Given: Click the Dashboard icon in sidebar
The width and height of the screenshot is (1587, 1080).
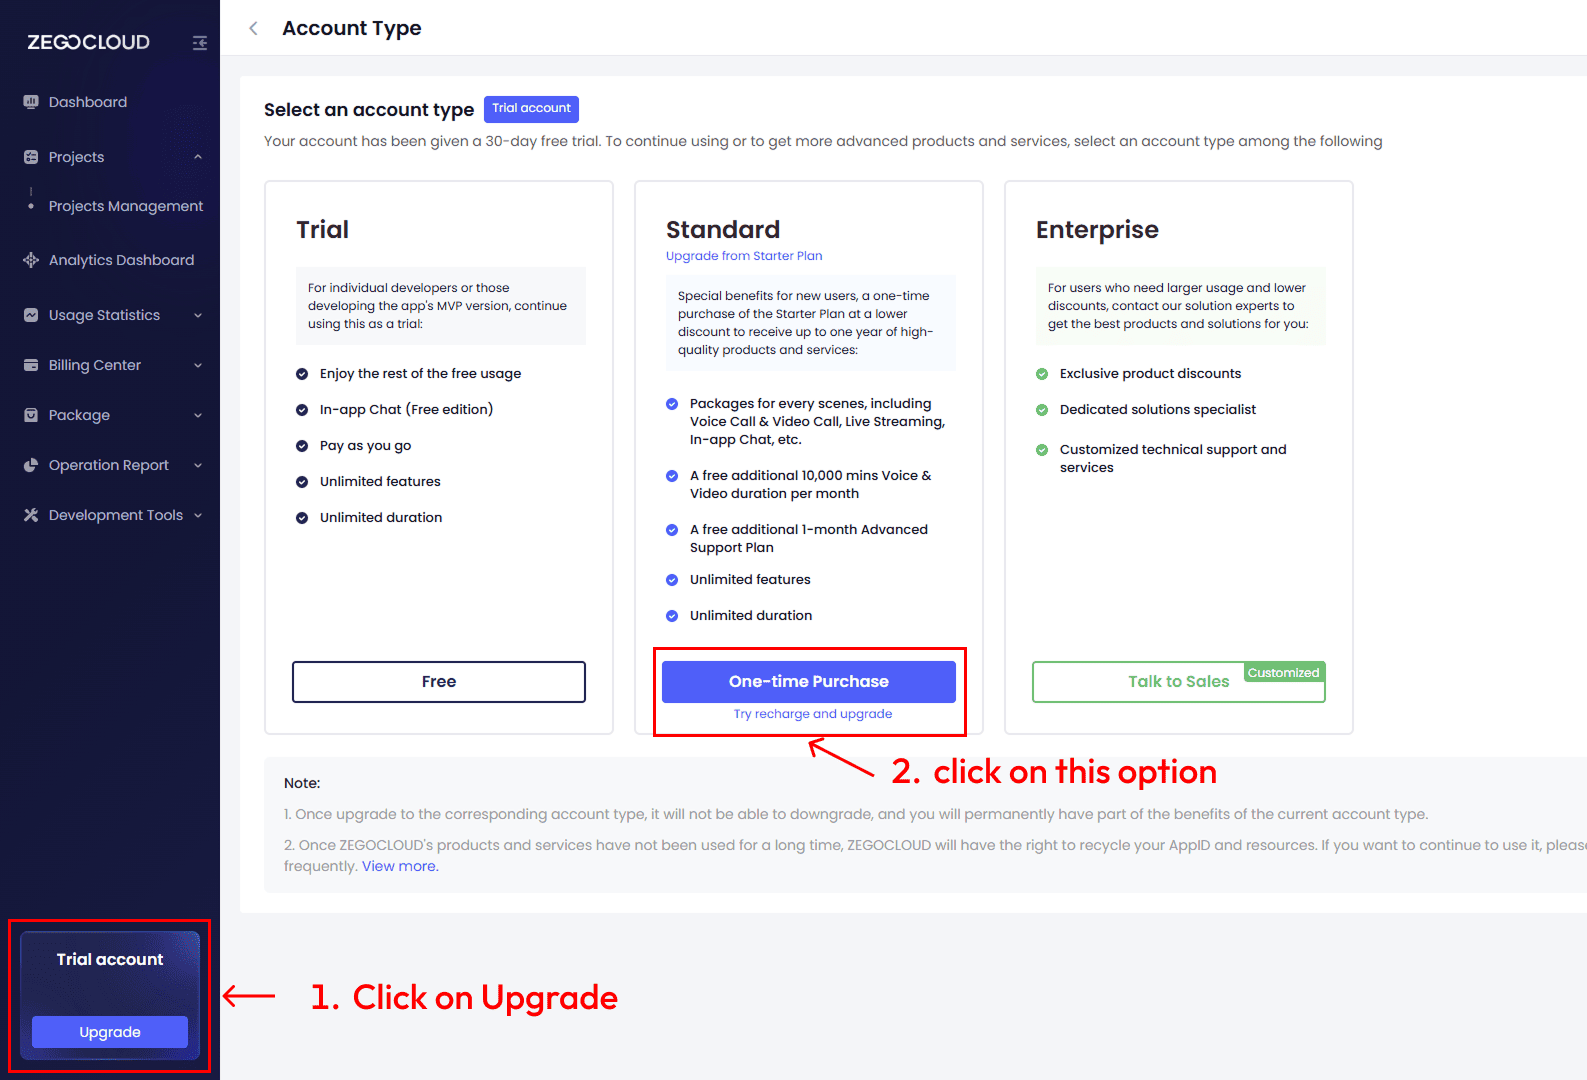Looking at the screenshot, I should point(31,102).
